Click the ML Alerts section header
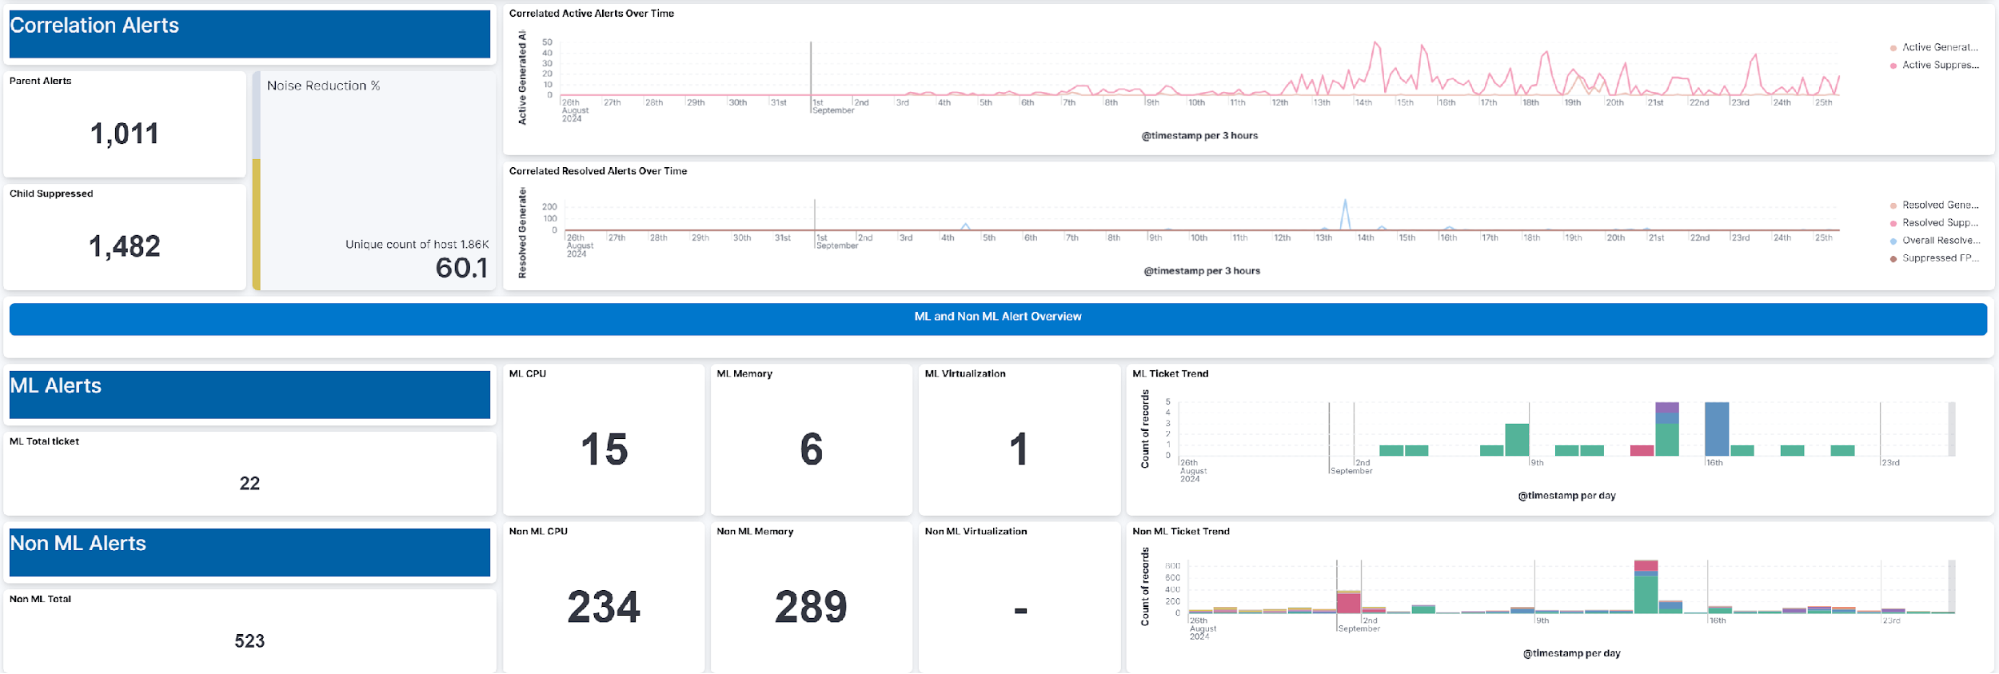 pos(250,394)
